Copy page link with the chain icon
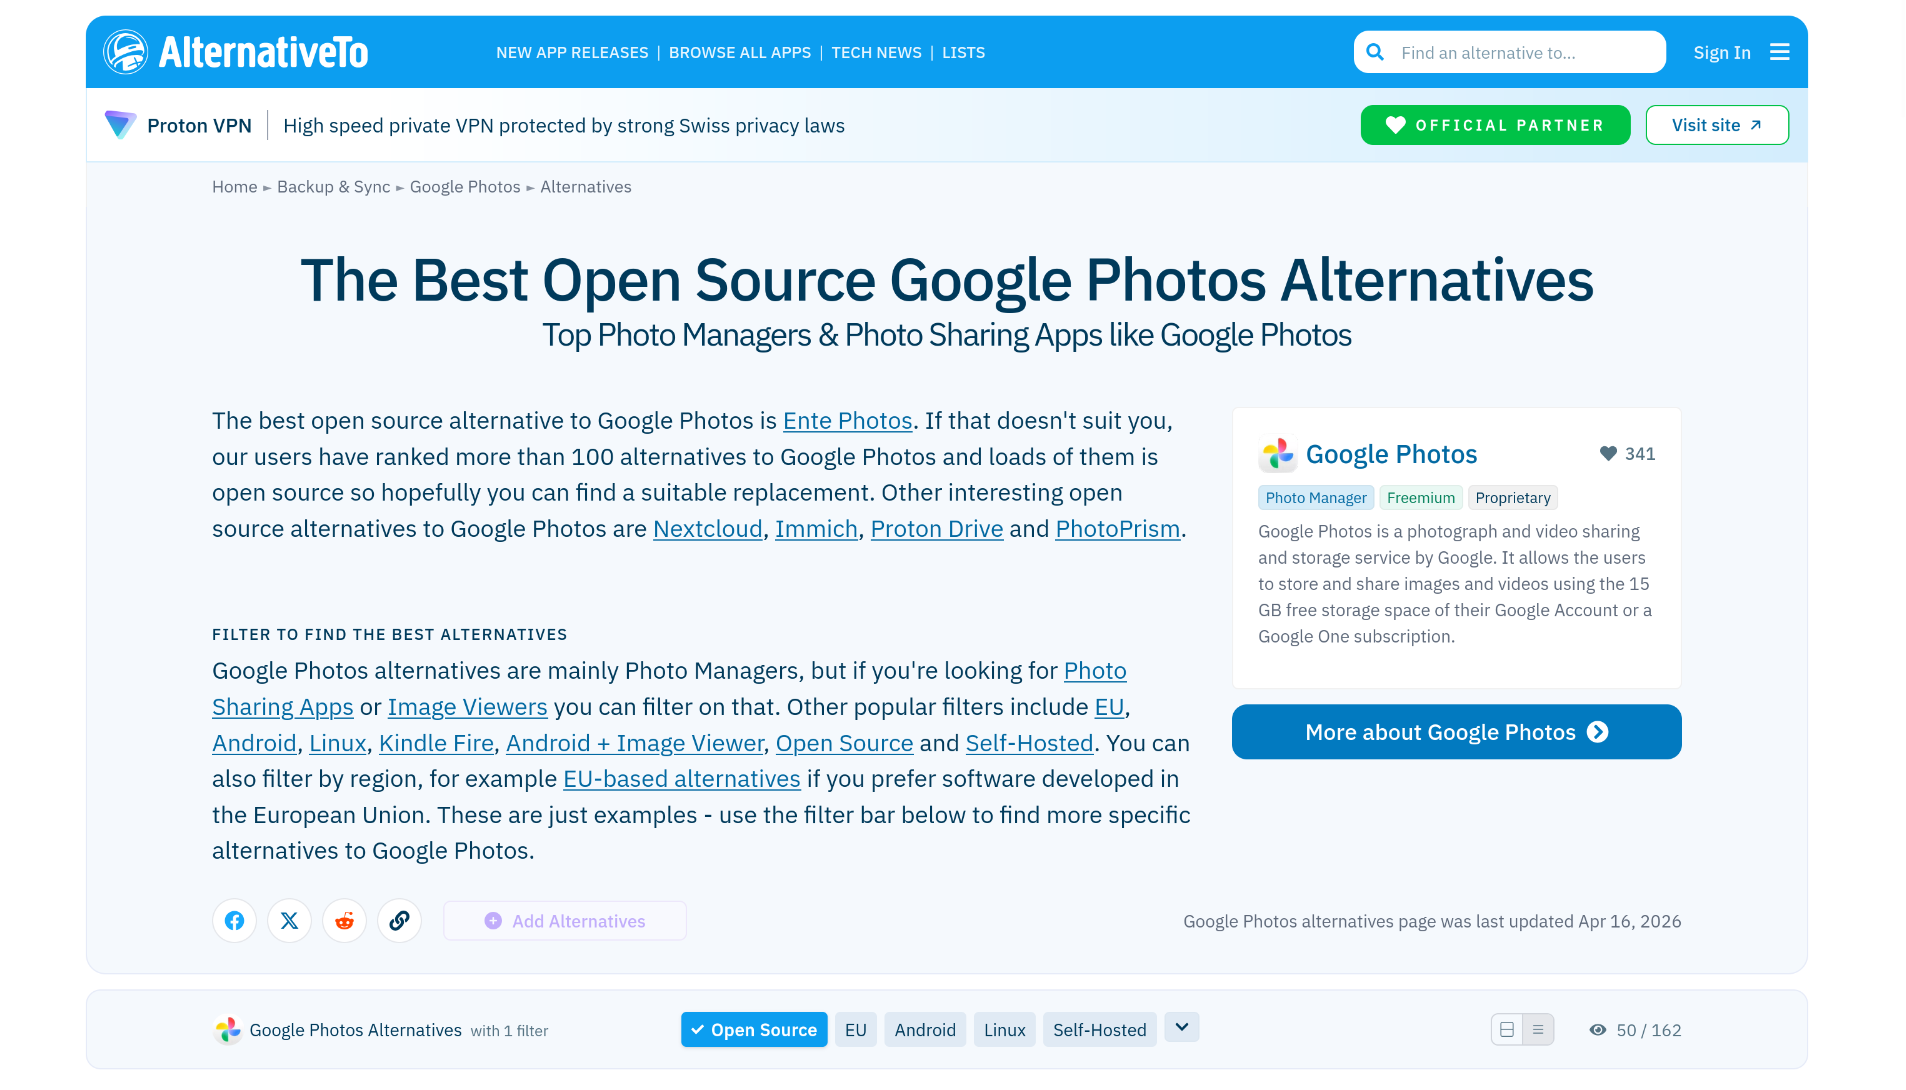Viewport: 1906px width, 1090px height. pos(399,921)
